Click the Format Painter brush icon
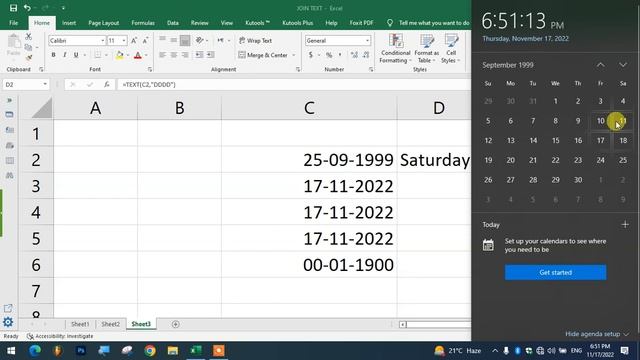 (x=29, y=58)
